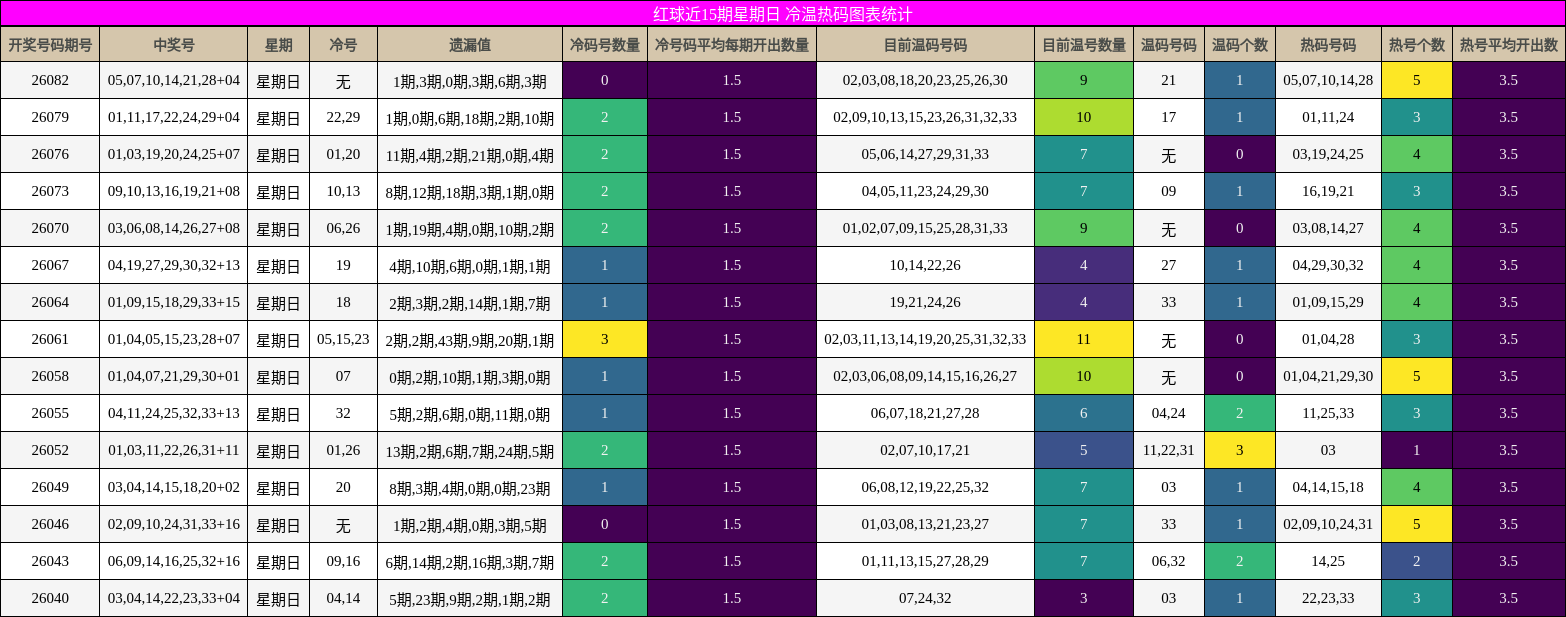
Task: Click winning numbers 09,10,13,16,19,21+08
Action: tap(174, 191)
